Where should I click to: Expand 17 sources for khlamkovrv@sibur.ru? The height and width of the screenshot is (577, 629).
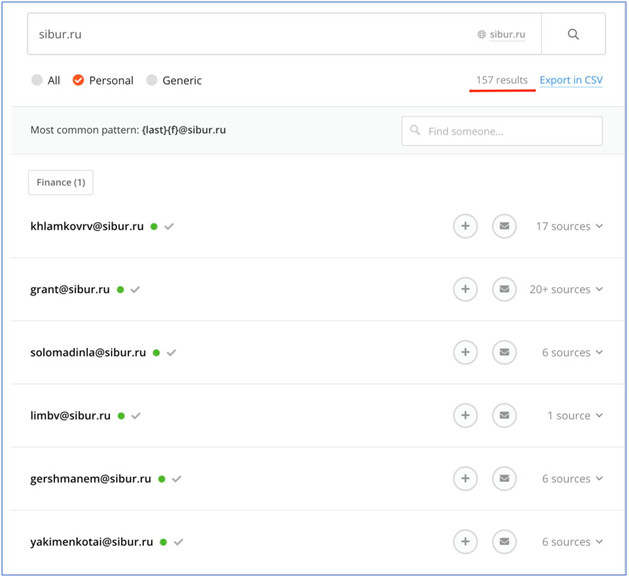(x=569, y=227)
